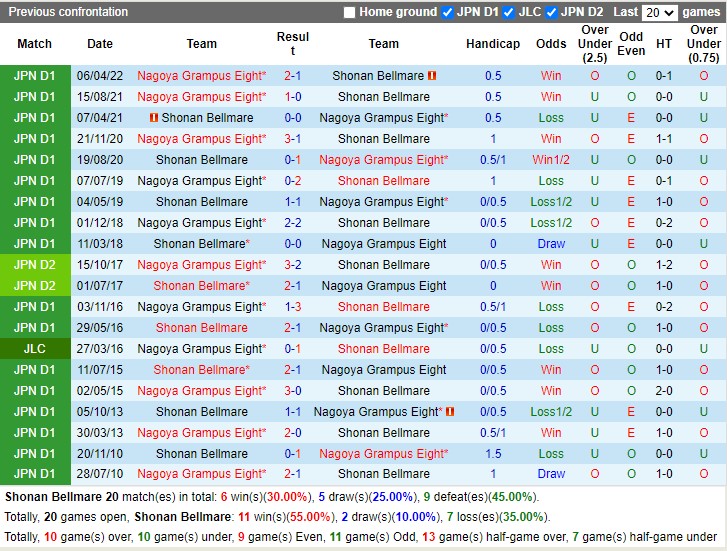
Task: Open the 2-1 result of the 06/04/22 match
Action: click(x=293, y=76)
